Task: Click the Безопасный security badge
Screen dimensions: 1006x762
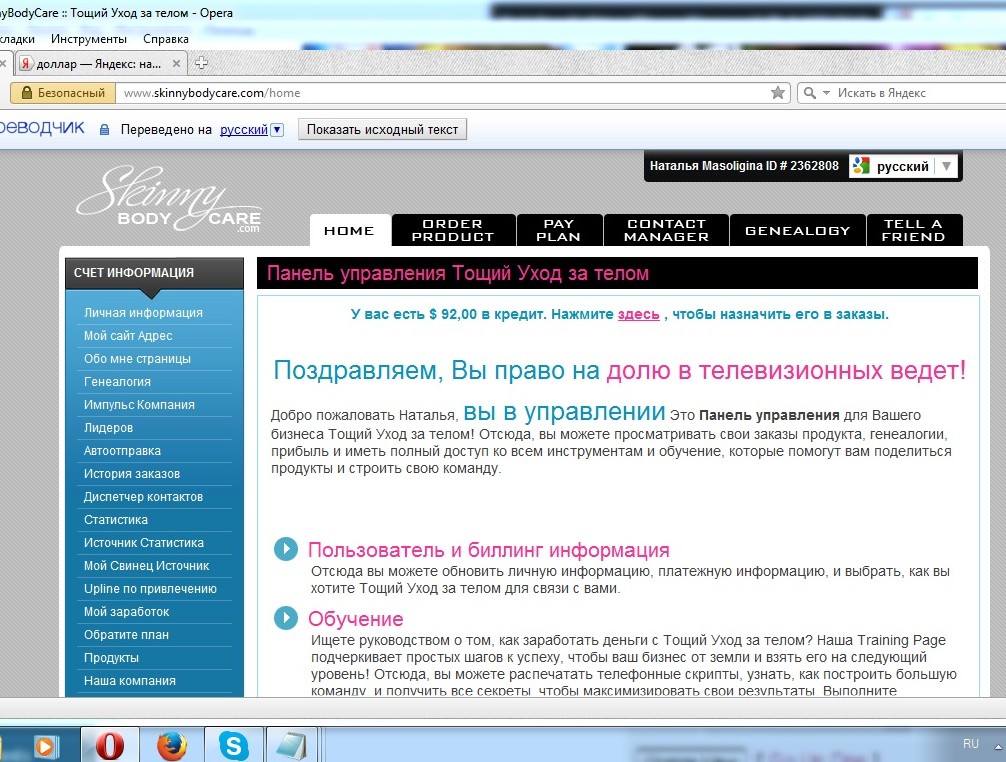Action: 61,93
